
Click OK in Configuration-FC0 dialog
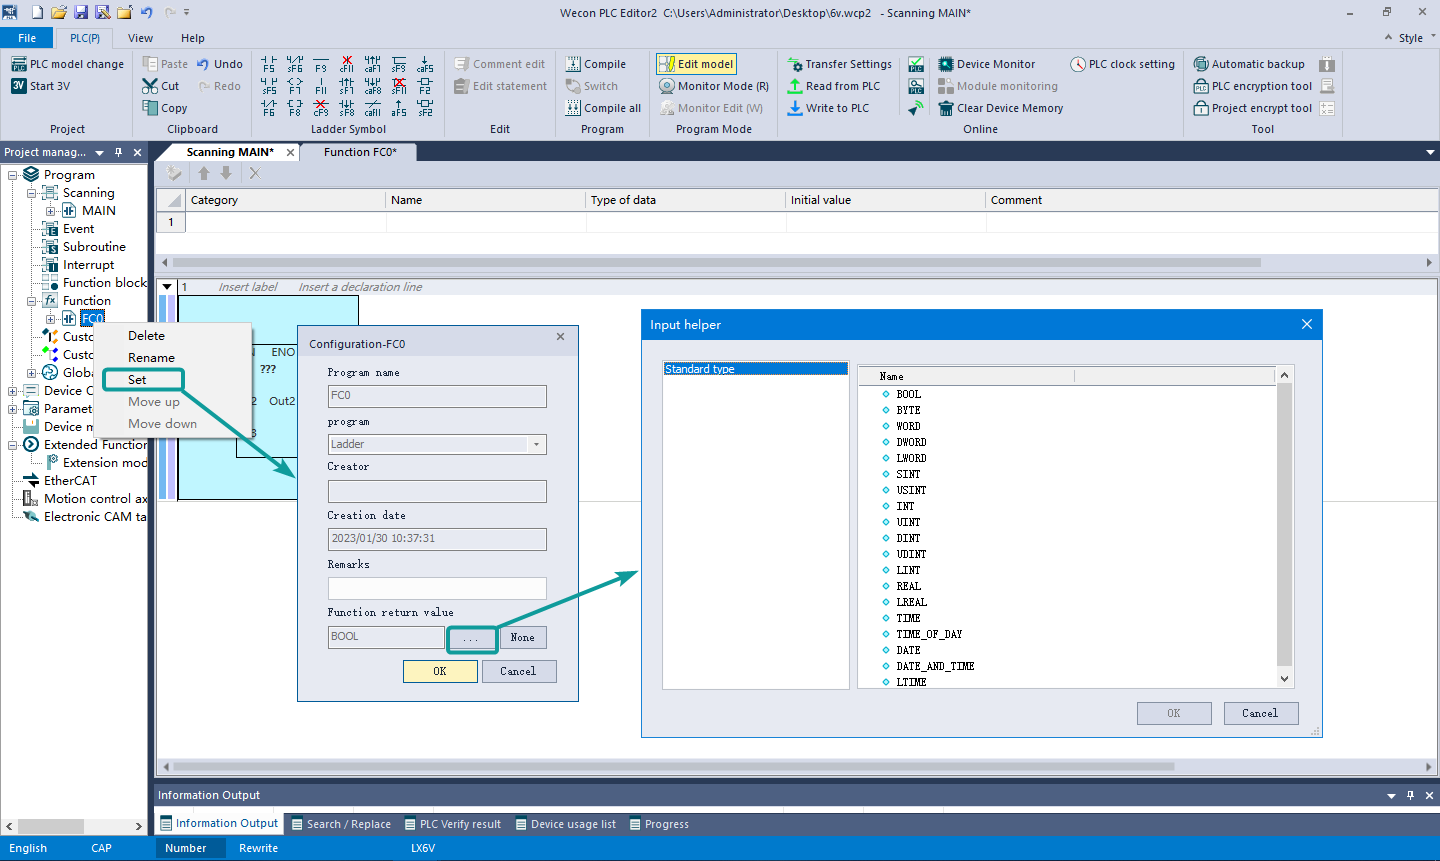pyautogui.click(x=440, y=671)
